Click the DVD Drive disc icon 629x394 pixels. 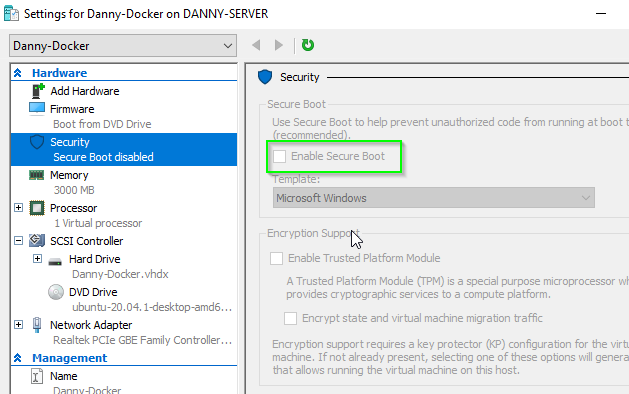pos(56,292)
